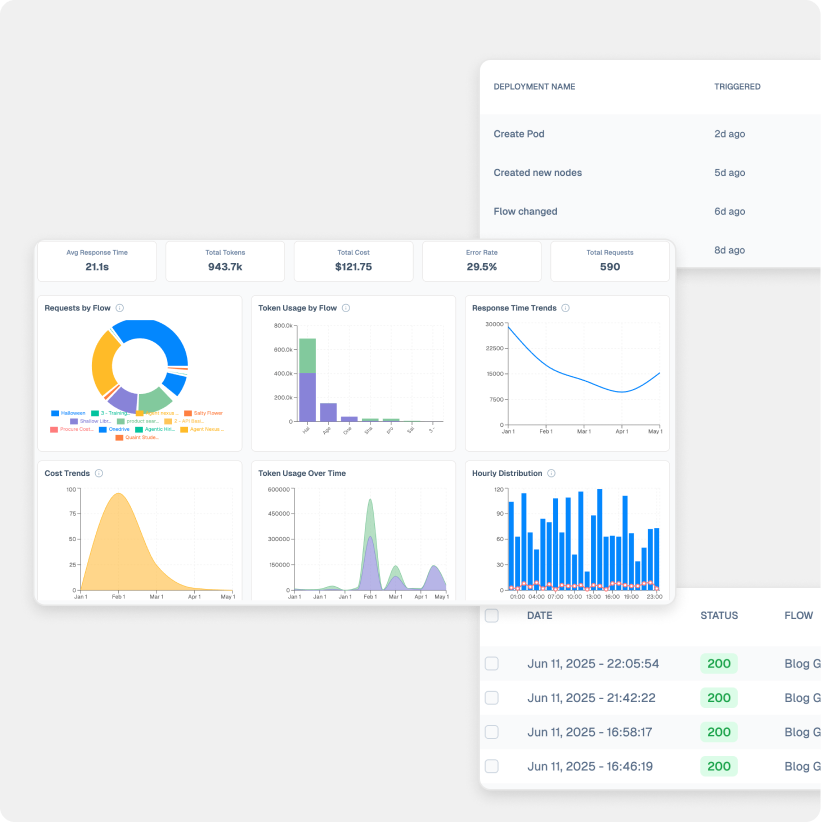Click the tall purple Hal bar in Token Usage
The image size is (821, 822).
click(307, 397)
